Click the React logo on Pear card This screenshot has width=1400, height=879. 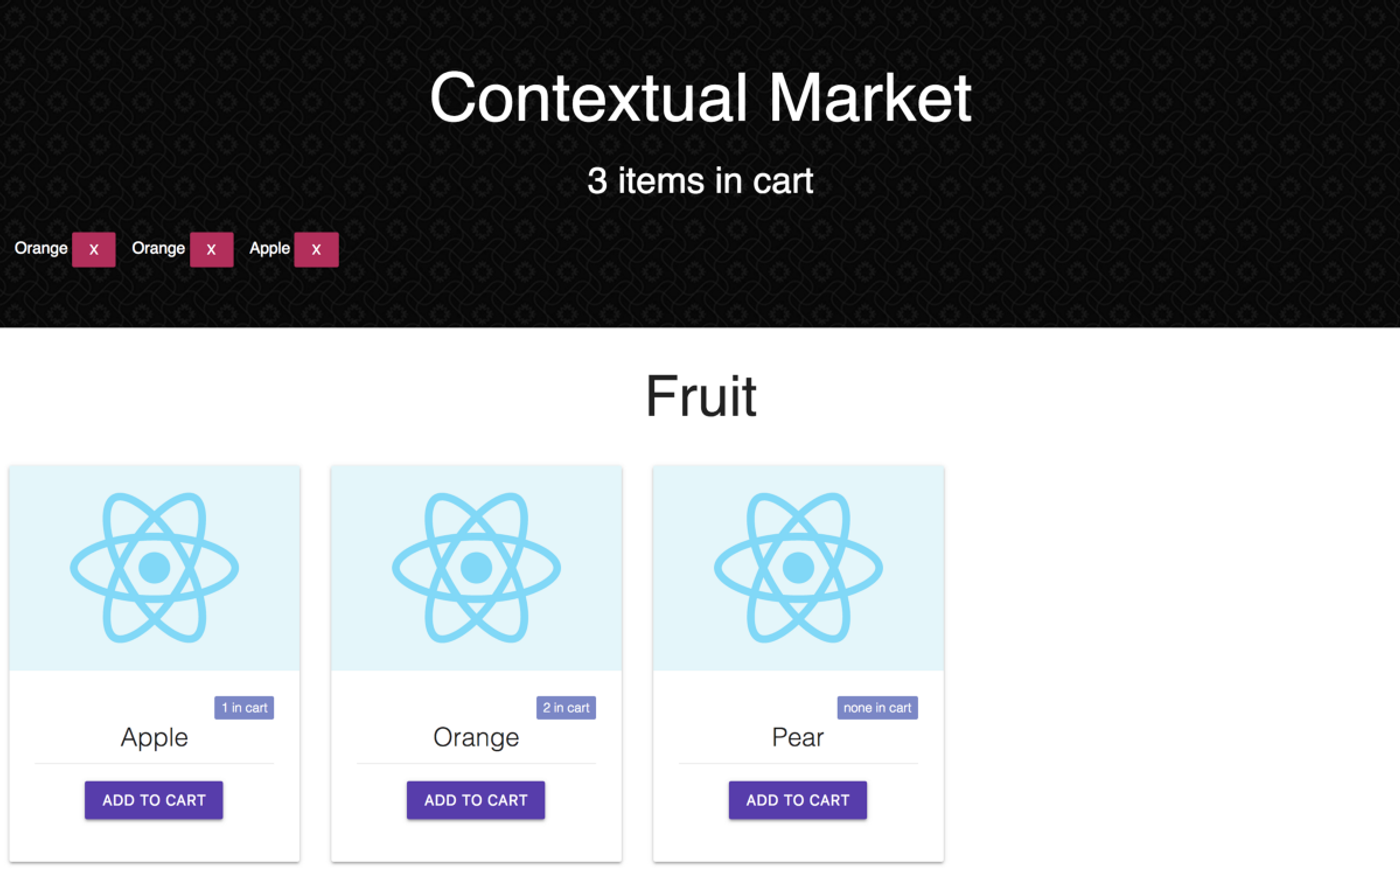[798, 567]
